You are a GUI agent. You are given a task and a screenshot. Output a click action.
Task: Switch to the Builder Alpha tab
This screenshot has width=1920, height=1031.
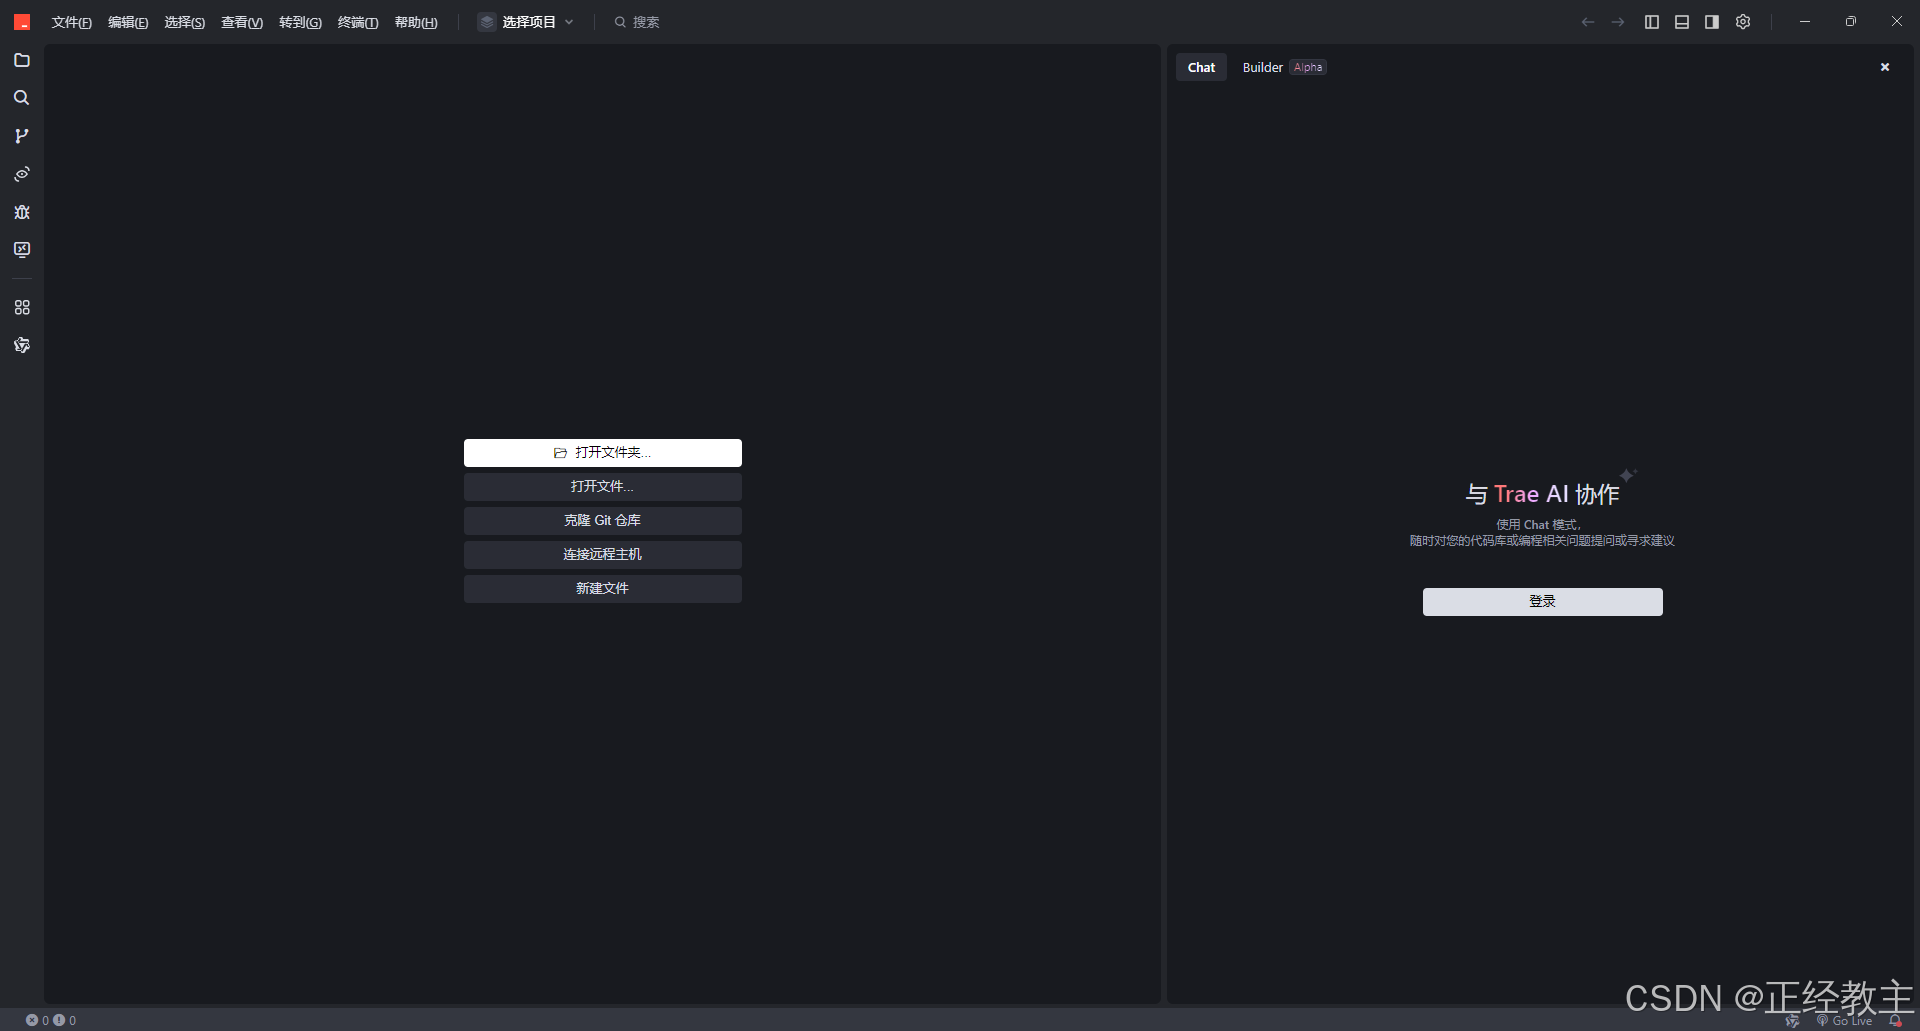tap(1284, 67)
